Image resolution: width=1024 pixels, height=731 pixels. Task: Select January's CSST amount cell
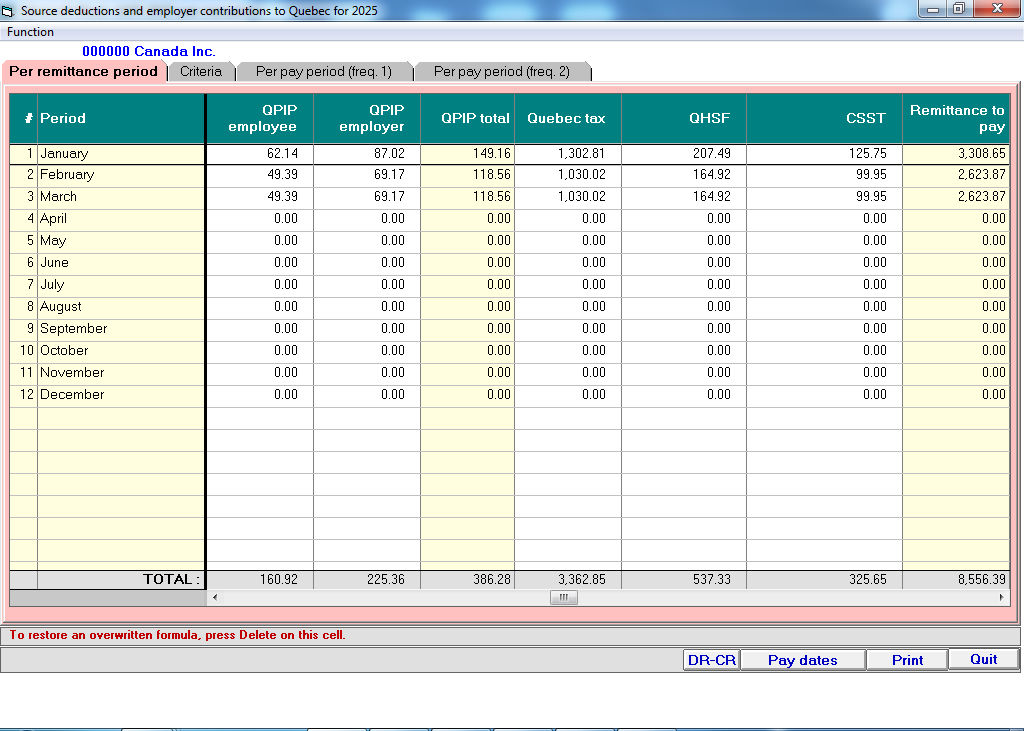(824, 154)
